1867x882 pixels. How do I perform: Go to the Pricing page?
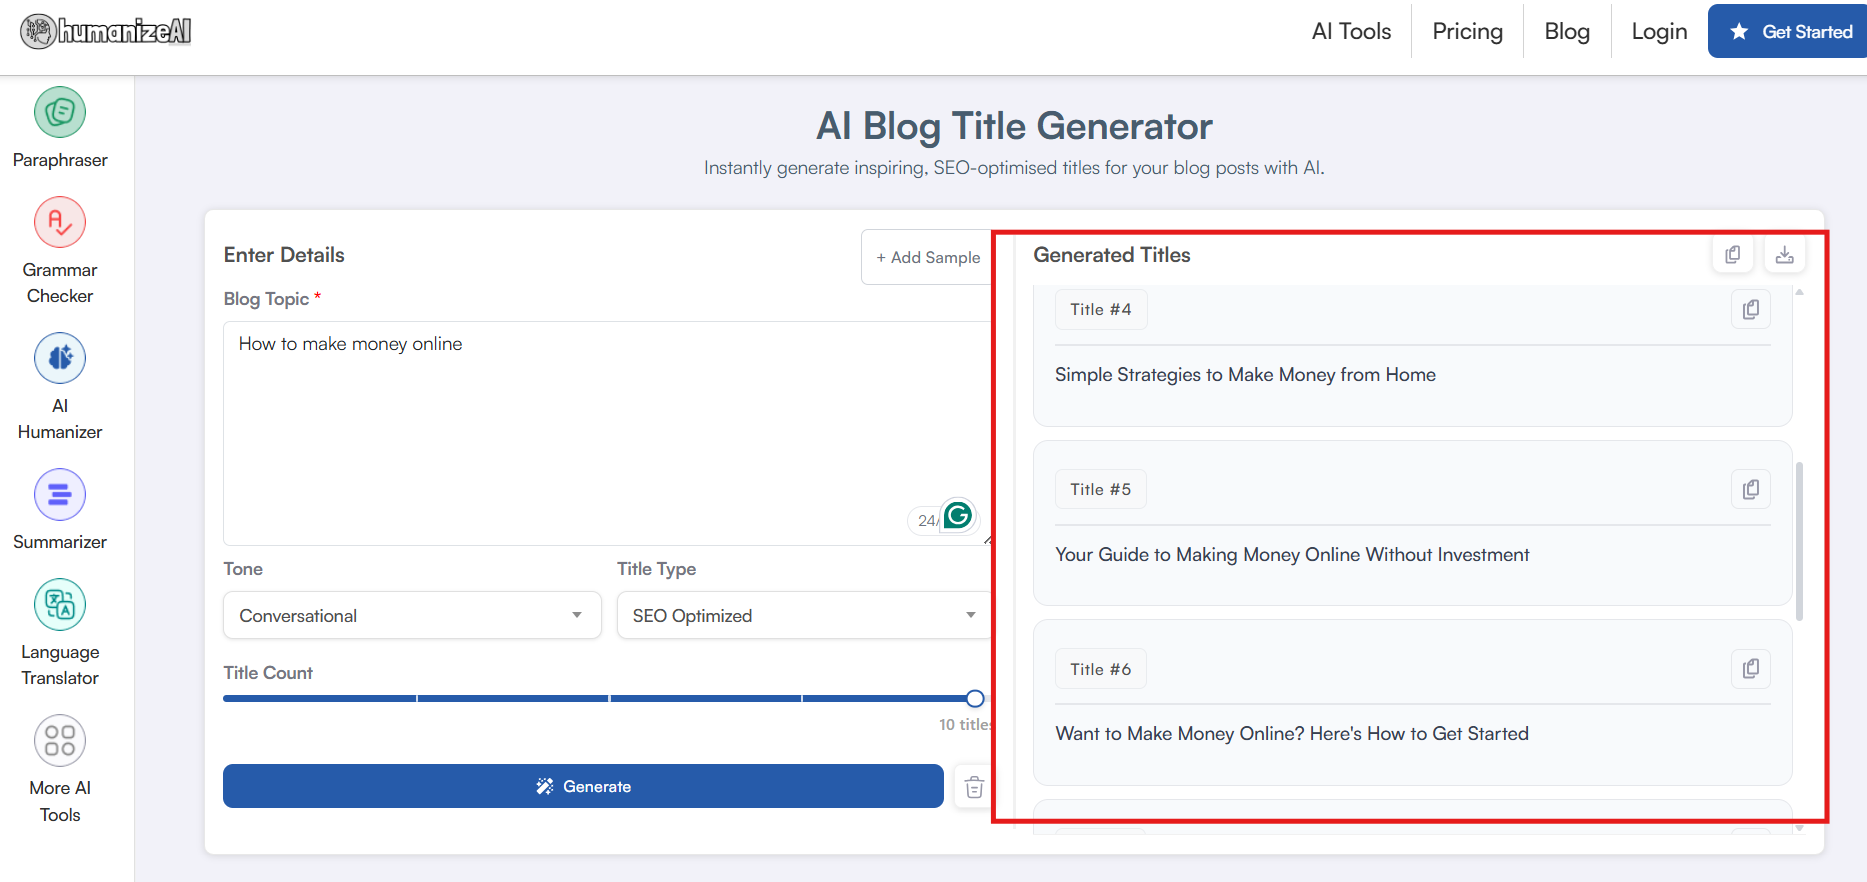click(1467, 32)
